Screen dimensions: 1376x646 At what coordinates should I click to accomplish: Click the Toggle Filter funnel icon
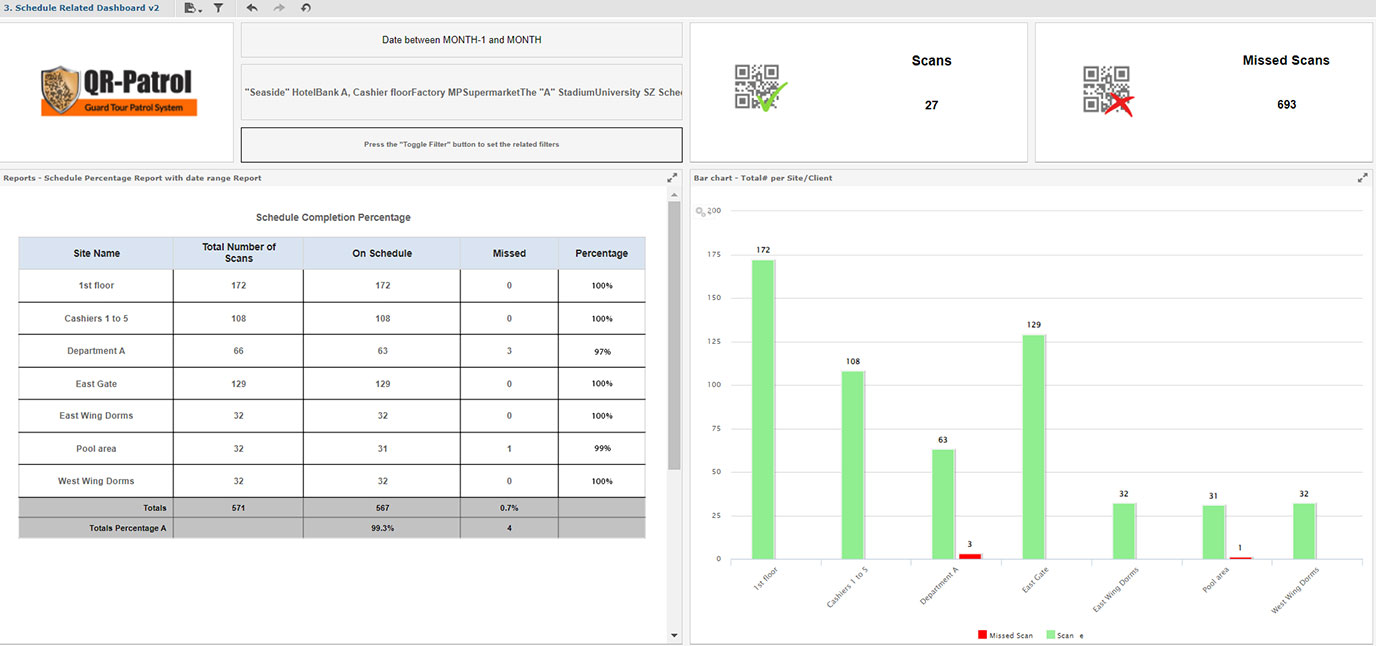coord(218,8)
